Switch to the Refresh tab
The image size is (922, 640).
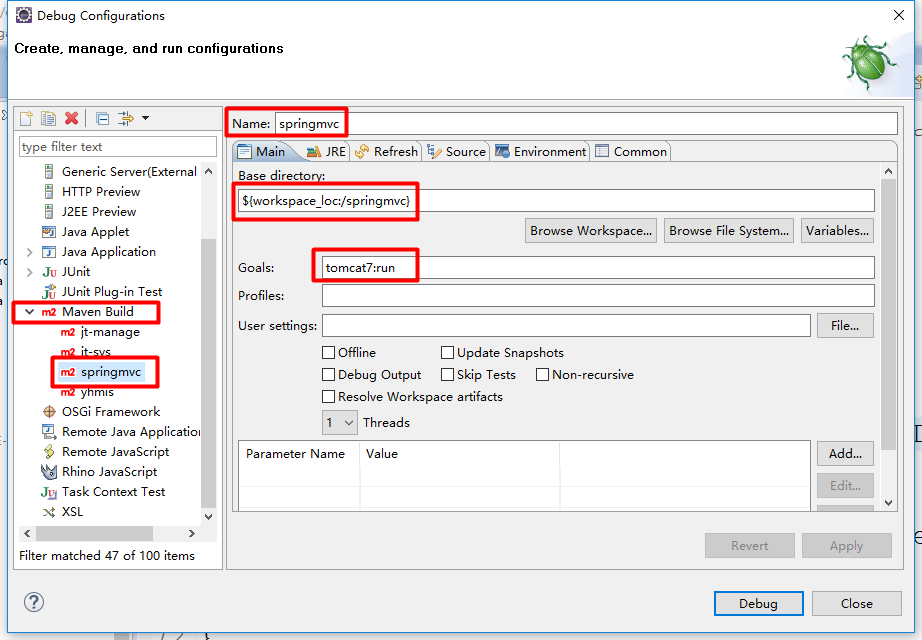(x=386, y=152)
